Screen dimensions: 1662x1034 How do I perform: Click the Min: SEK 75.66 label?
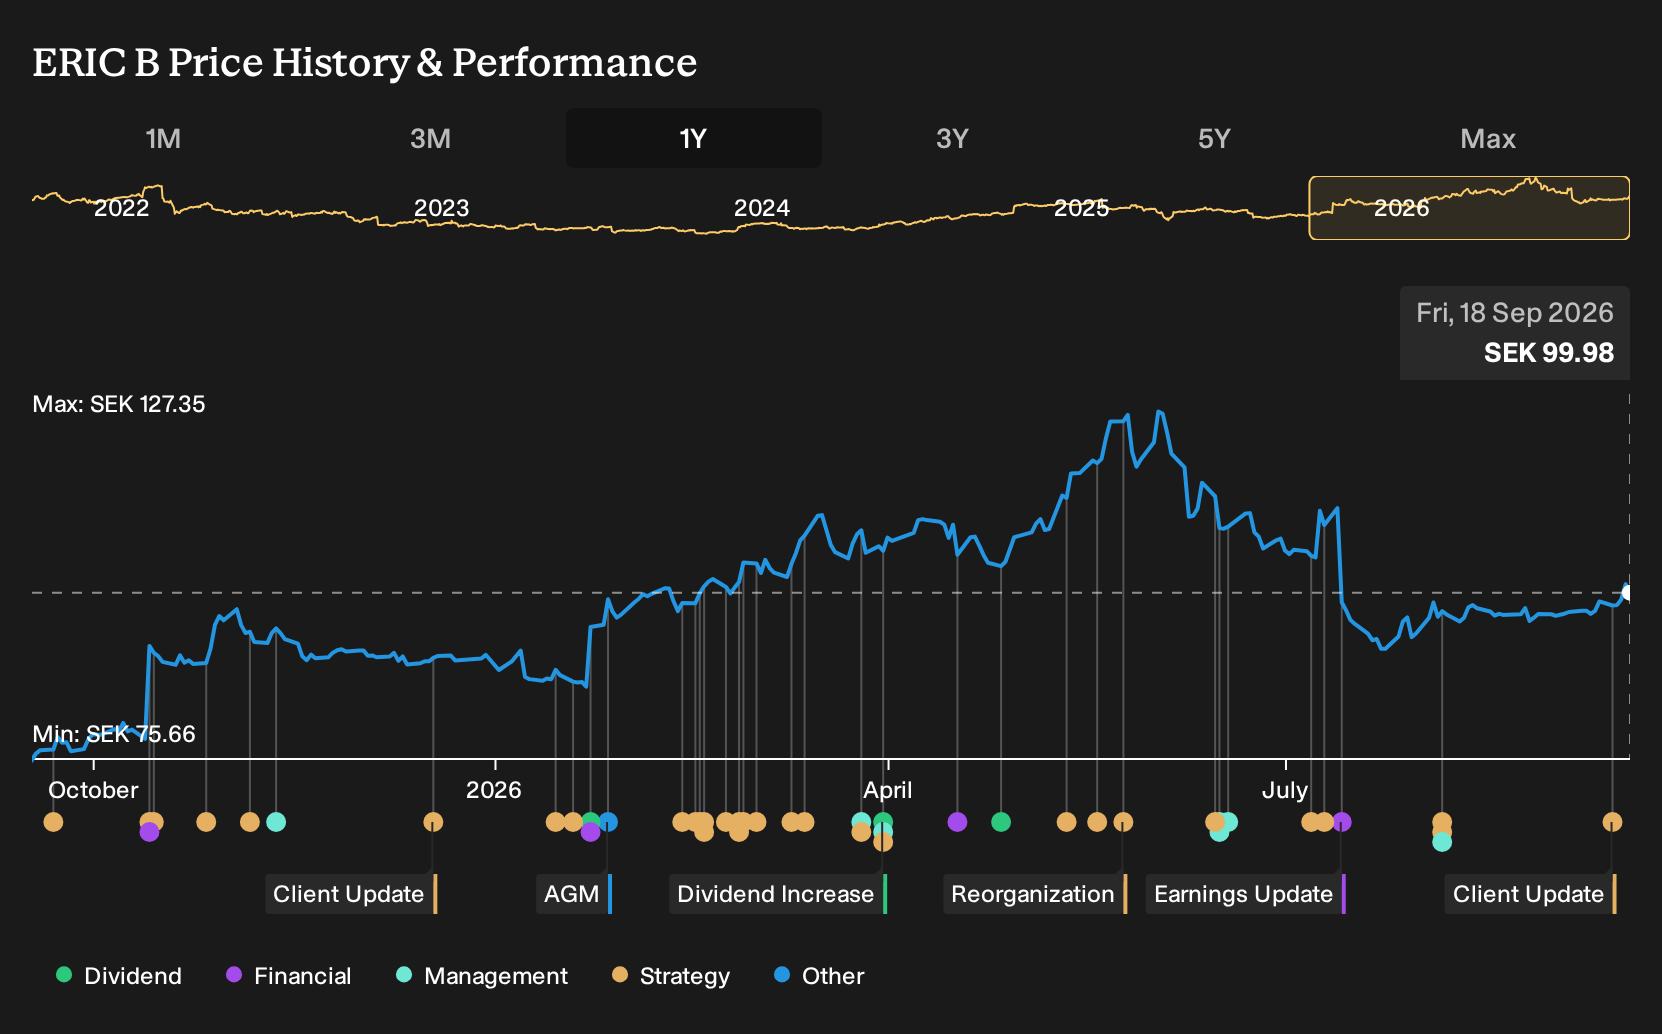[x=114, y=734]
